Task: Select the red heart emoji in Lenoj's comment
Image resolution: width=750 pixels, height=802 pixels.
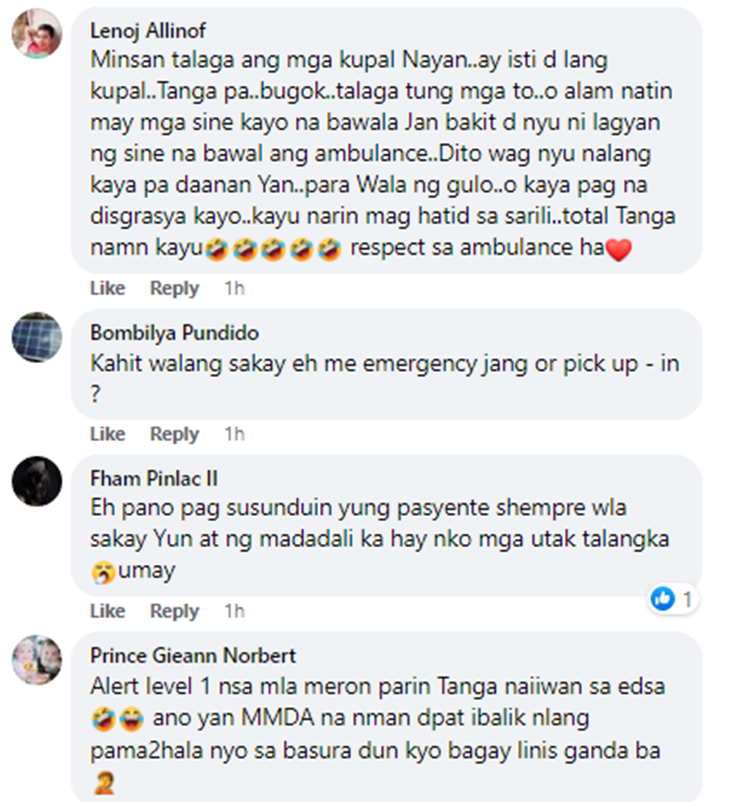Action: tap(619, 250)
